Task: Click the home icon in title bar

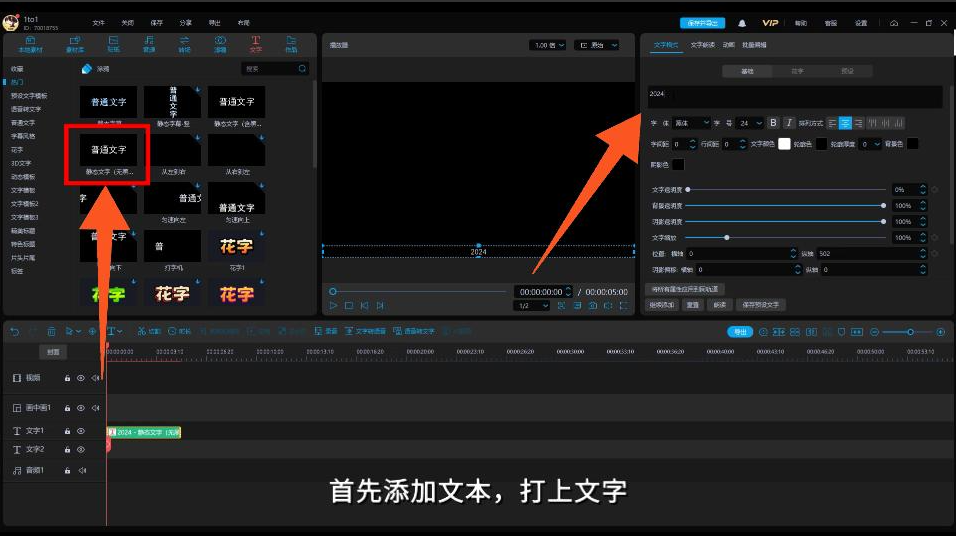Action: coord(894,23)
